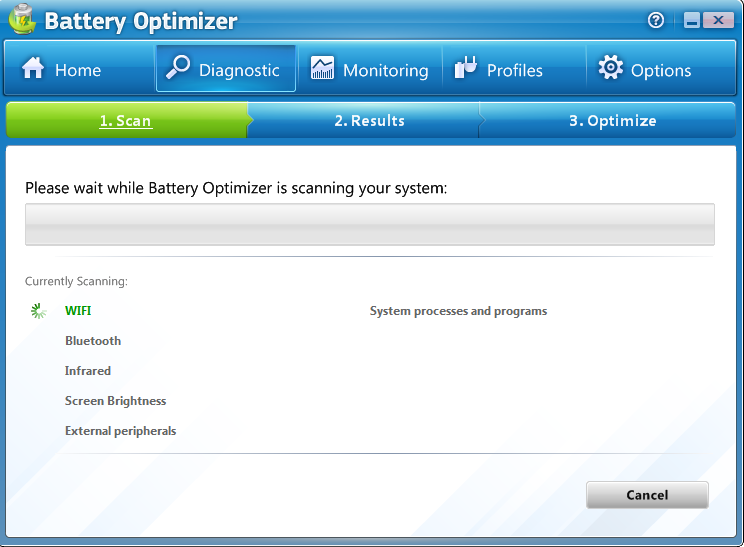Click System processes and programs item

(x=458, y=311)
